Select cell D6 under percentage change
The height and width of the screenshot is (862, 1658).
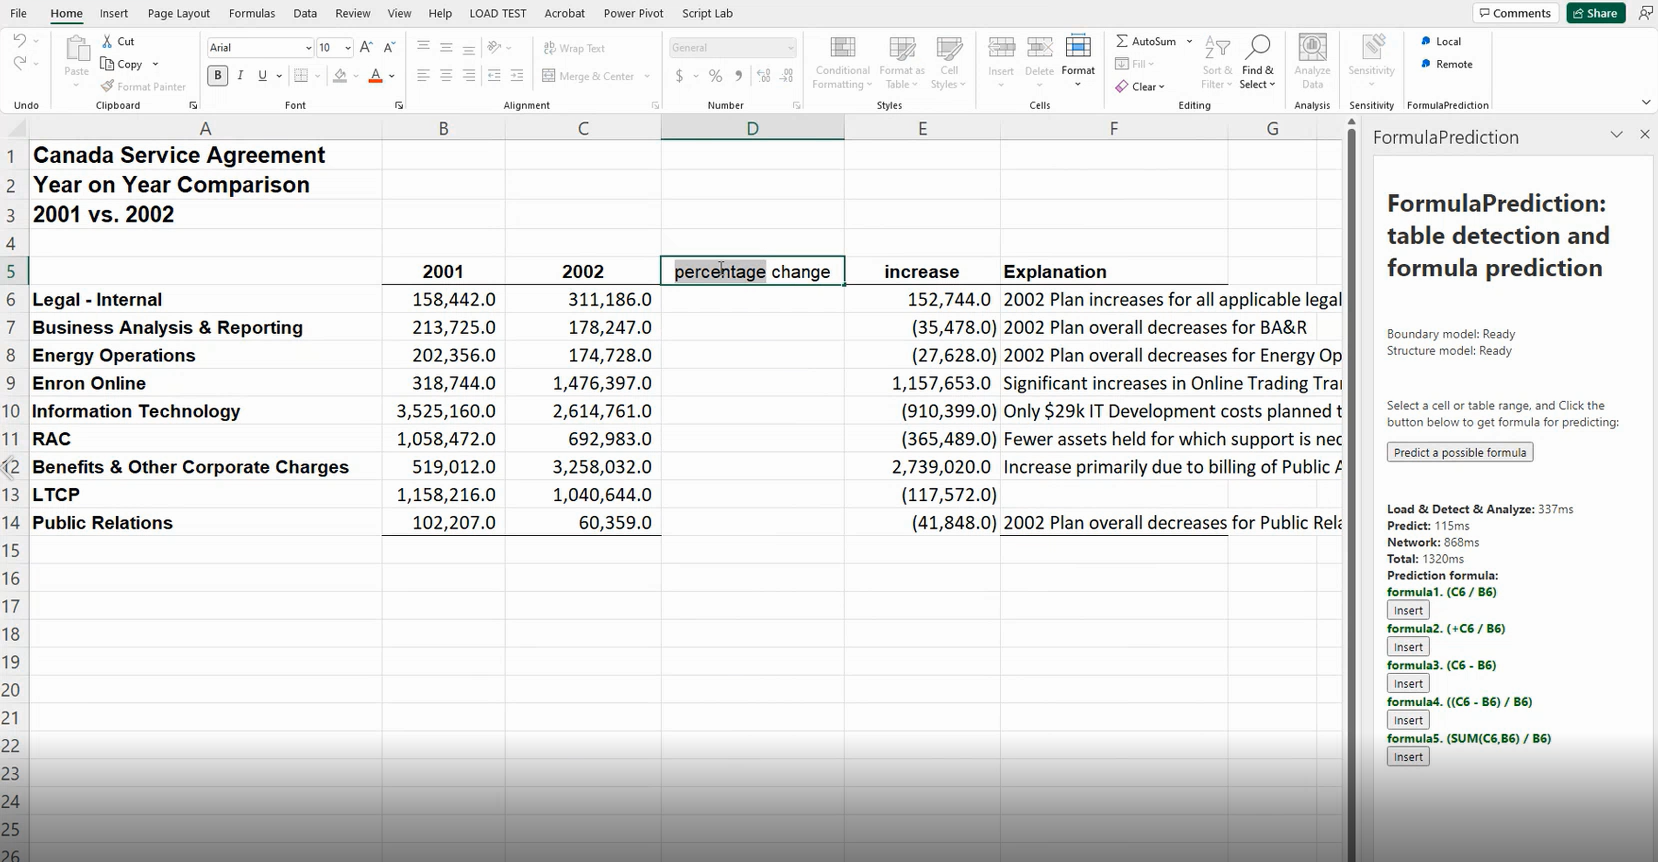pyautogui.click(x=752, y=299)
